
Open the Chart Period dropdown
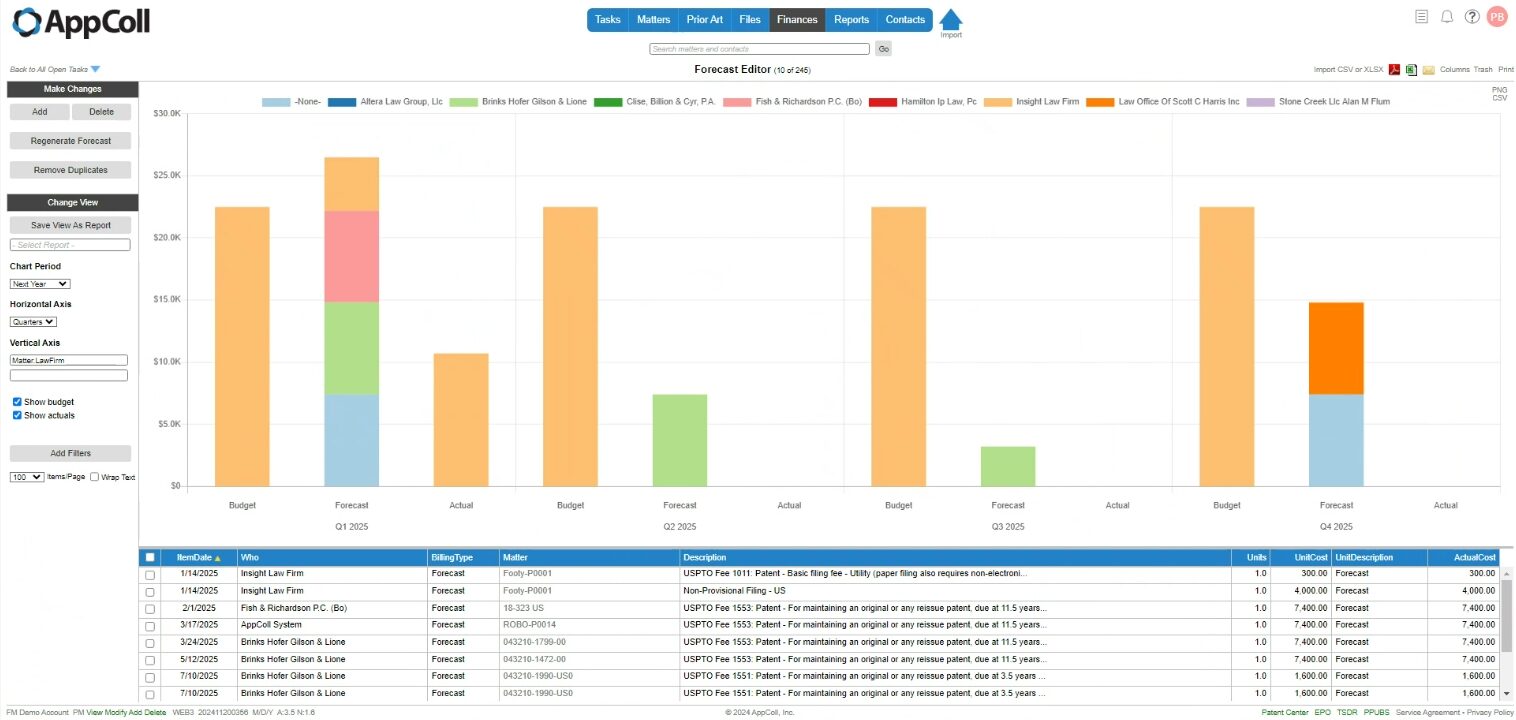tap(40, 284)
